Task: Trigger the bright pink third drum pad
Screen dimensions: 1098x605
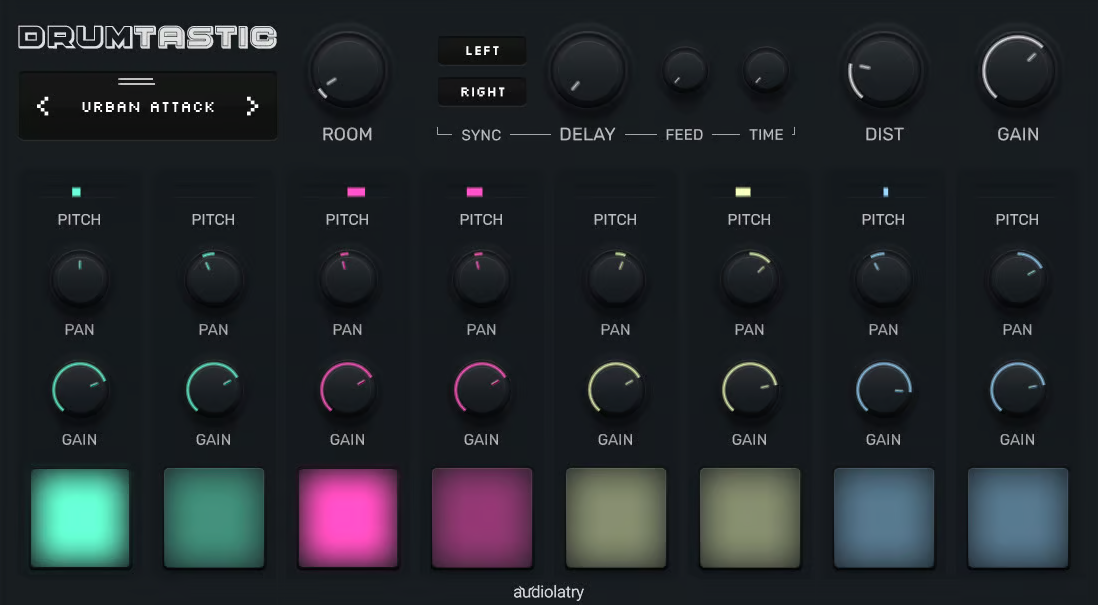Action: point(348,518)
